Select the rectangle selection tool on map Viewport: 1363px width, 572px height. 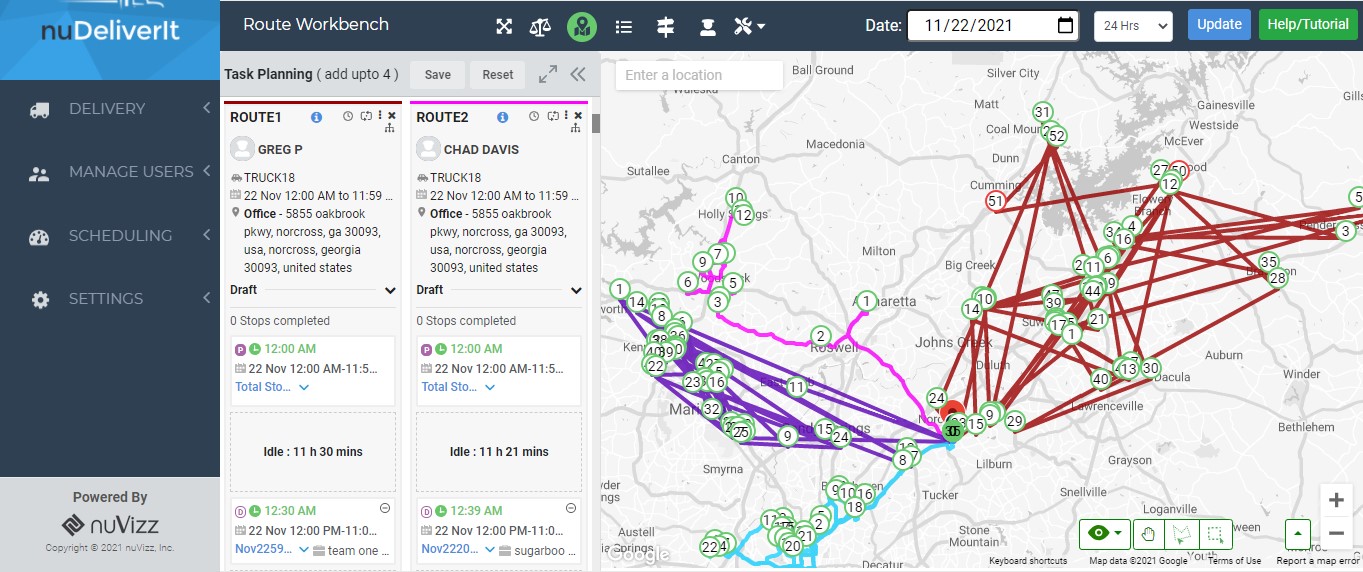(1216, 534)
